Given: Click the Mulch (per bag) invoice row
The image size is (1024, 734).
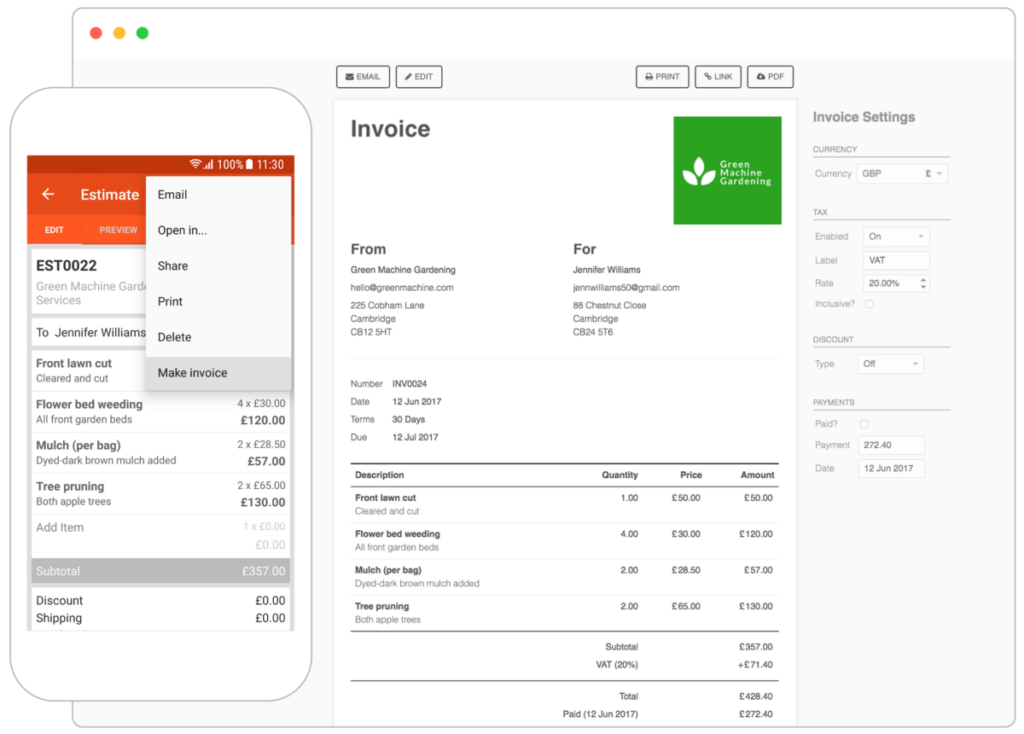Looking at the screenshot, I should 564,577.
